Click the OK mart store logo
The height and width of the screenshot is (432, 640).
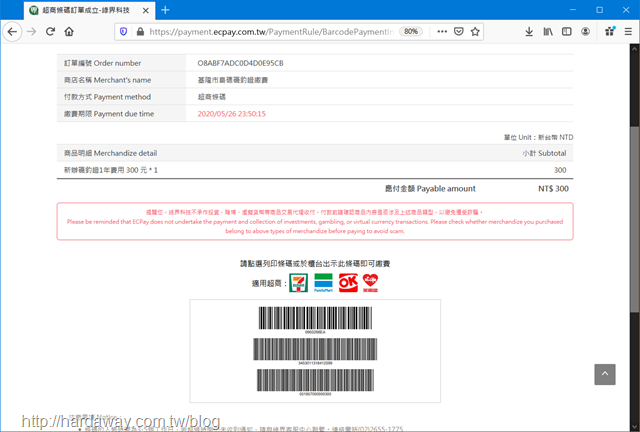(x=348, y=283)
